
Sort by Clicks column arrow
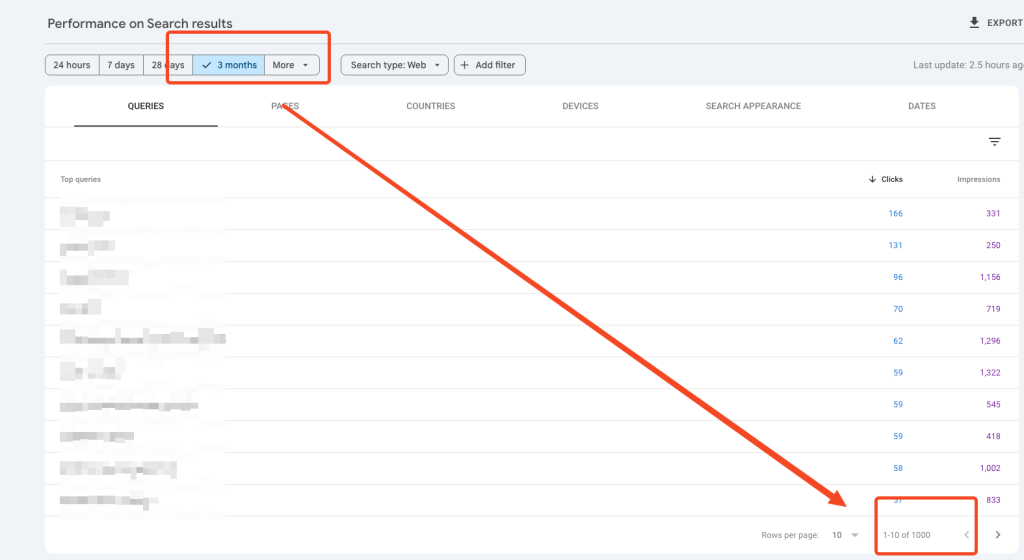872,180
